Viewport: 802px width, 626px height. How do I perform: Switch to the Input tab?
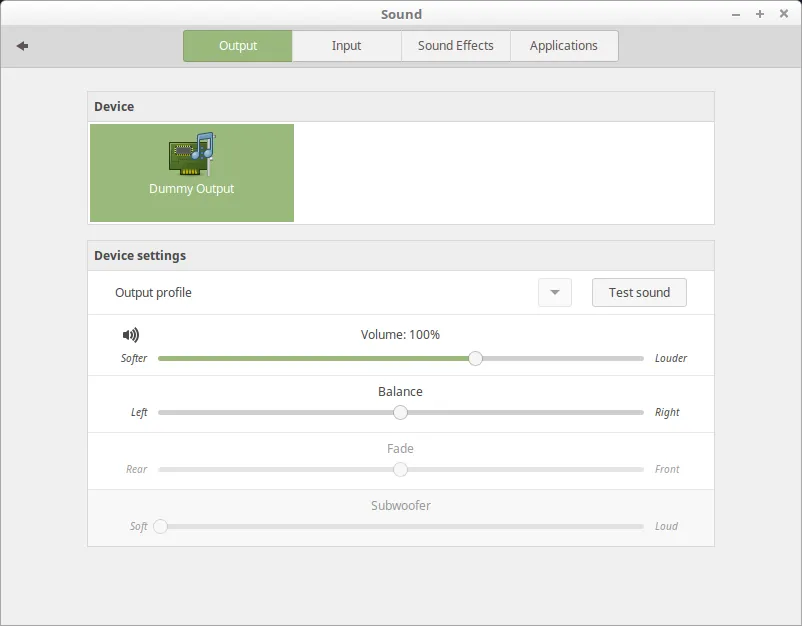tap(346, 46)
